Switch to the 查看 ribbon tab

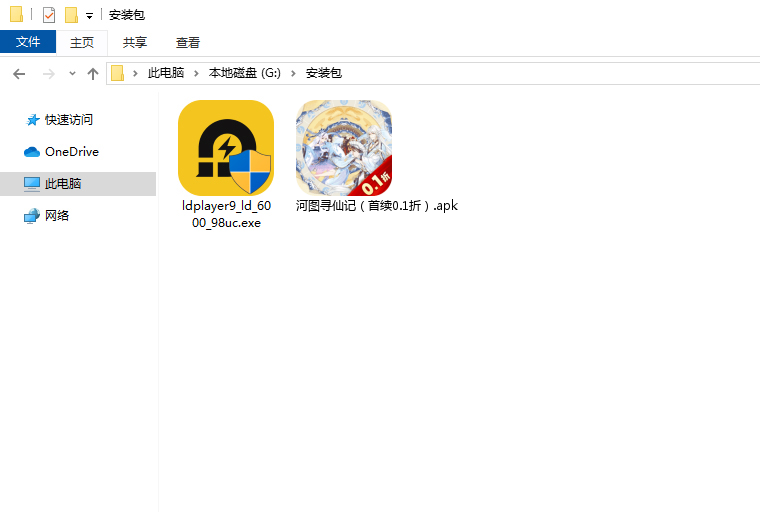tap(188, 43)
